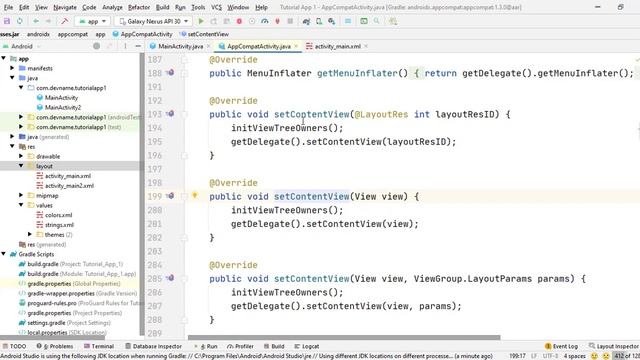
Task: Open the VCS menu
Action: (x=216, y=7)
